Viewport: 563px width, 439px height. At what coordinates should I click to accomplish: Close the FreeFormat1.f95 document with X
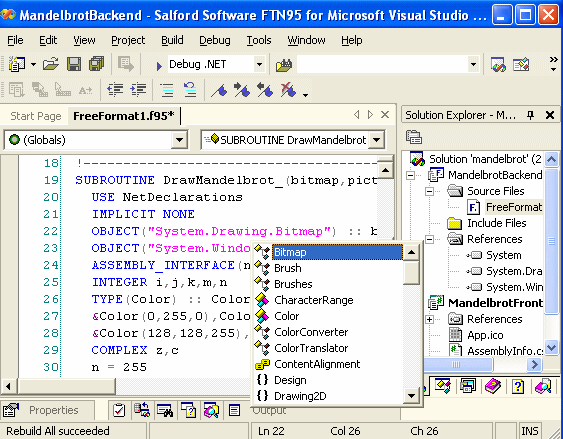click(x=385, y=115)
